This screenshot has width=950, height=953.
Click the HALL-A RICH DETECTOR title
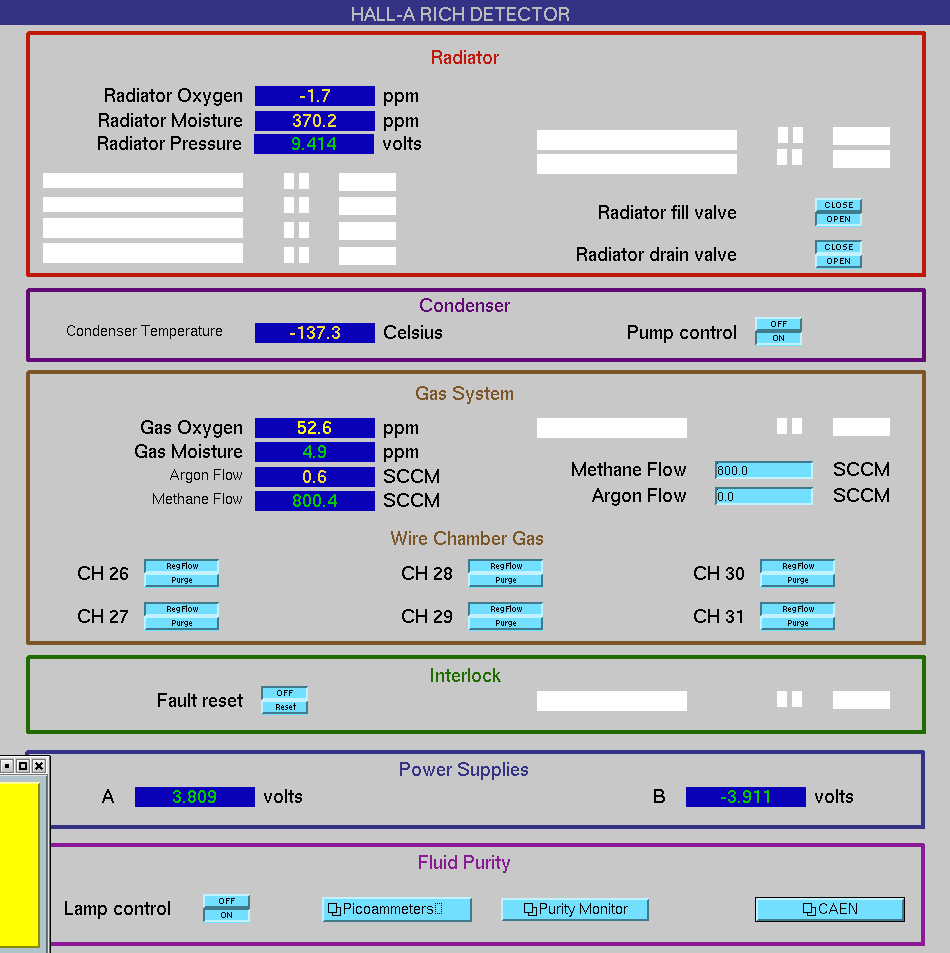[460, 14]
